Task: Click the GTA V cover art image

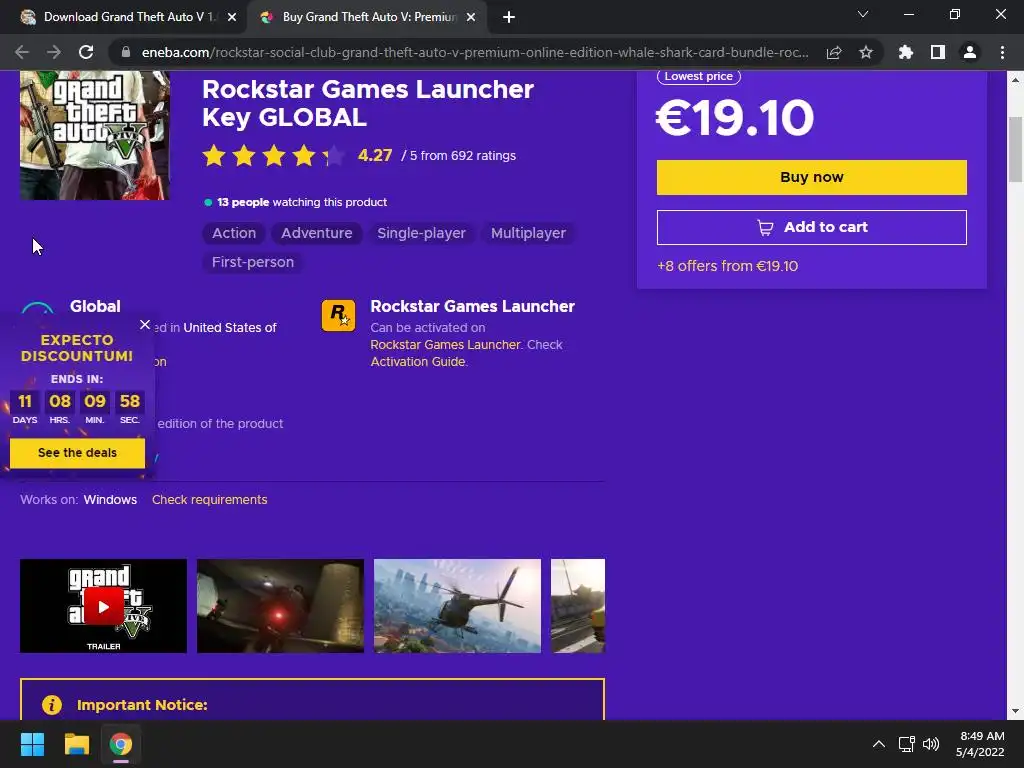Action: tap(95, 135)
